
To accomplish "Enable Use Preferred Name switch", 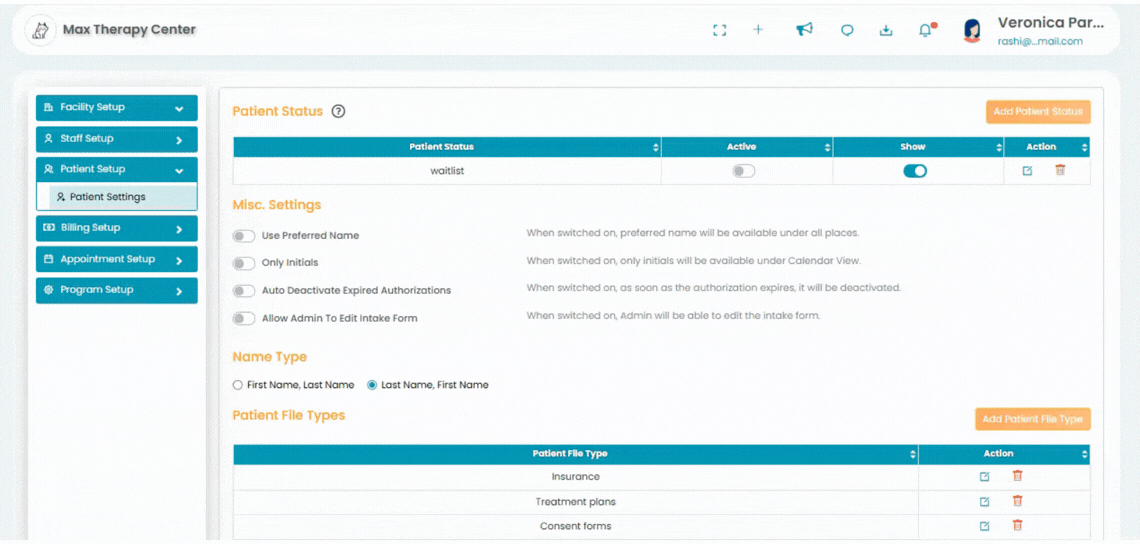I will pos(244,236).
